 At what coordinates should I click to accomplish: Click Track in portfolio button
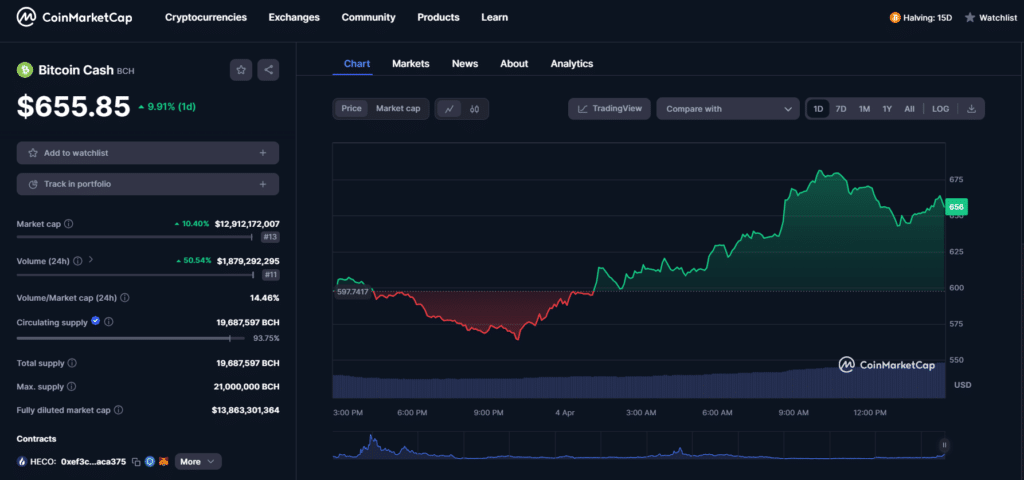(x=148, y=184)
